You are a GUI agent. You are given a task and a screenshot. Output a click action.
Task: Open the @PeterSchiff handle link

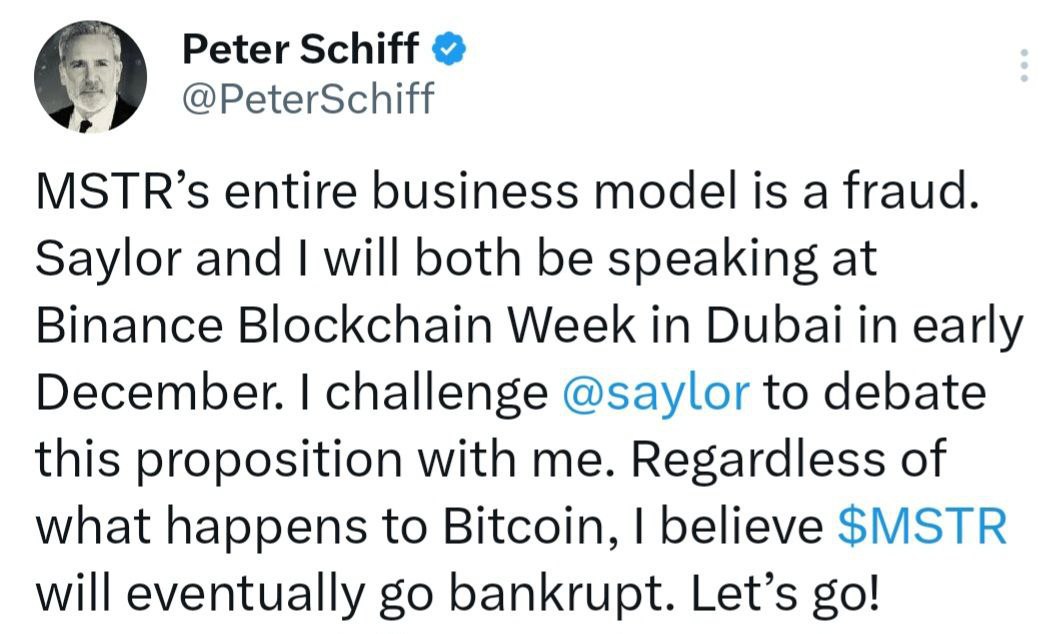[x=308, y=98]
